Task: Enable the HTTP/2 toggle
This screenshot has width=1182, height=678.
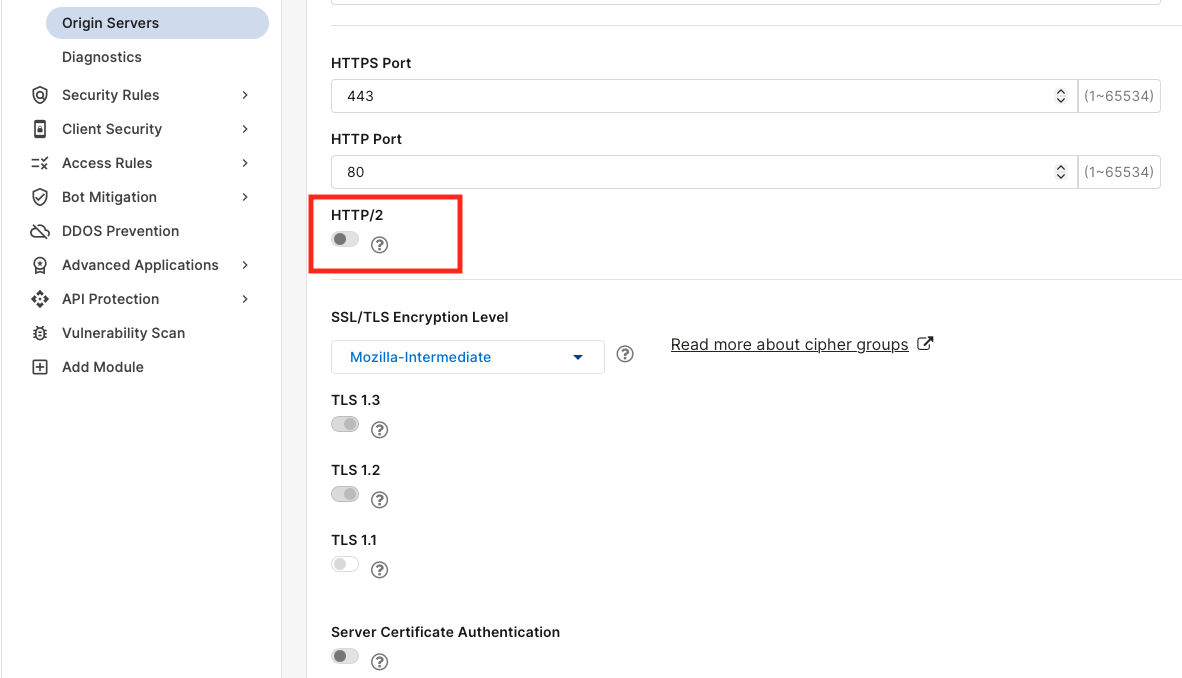Action: click(x=345, y=239)
